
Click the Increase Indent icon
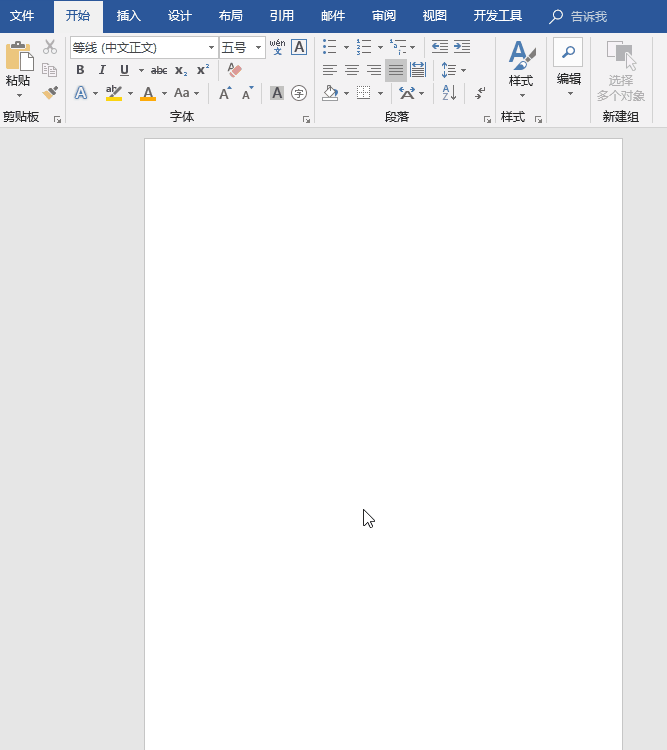pos(462,47)
